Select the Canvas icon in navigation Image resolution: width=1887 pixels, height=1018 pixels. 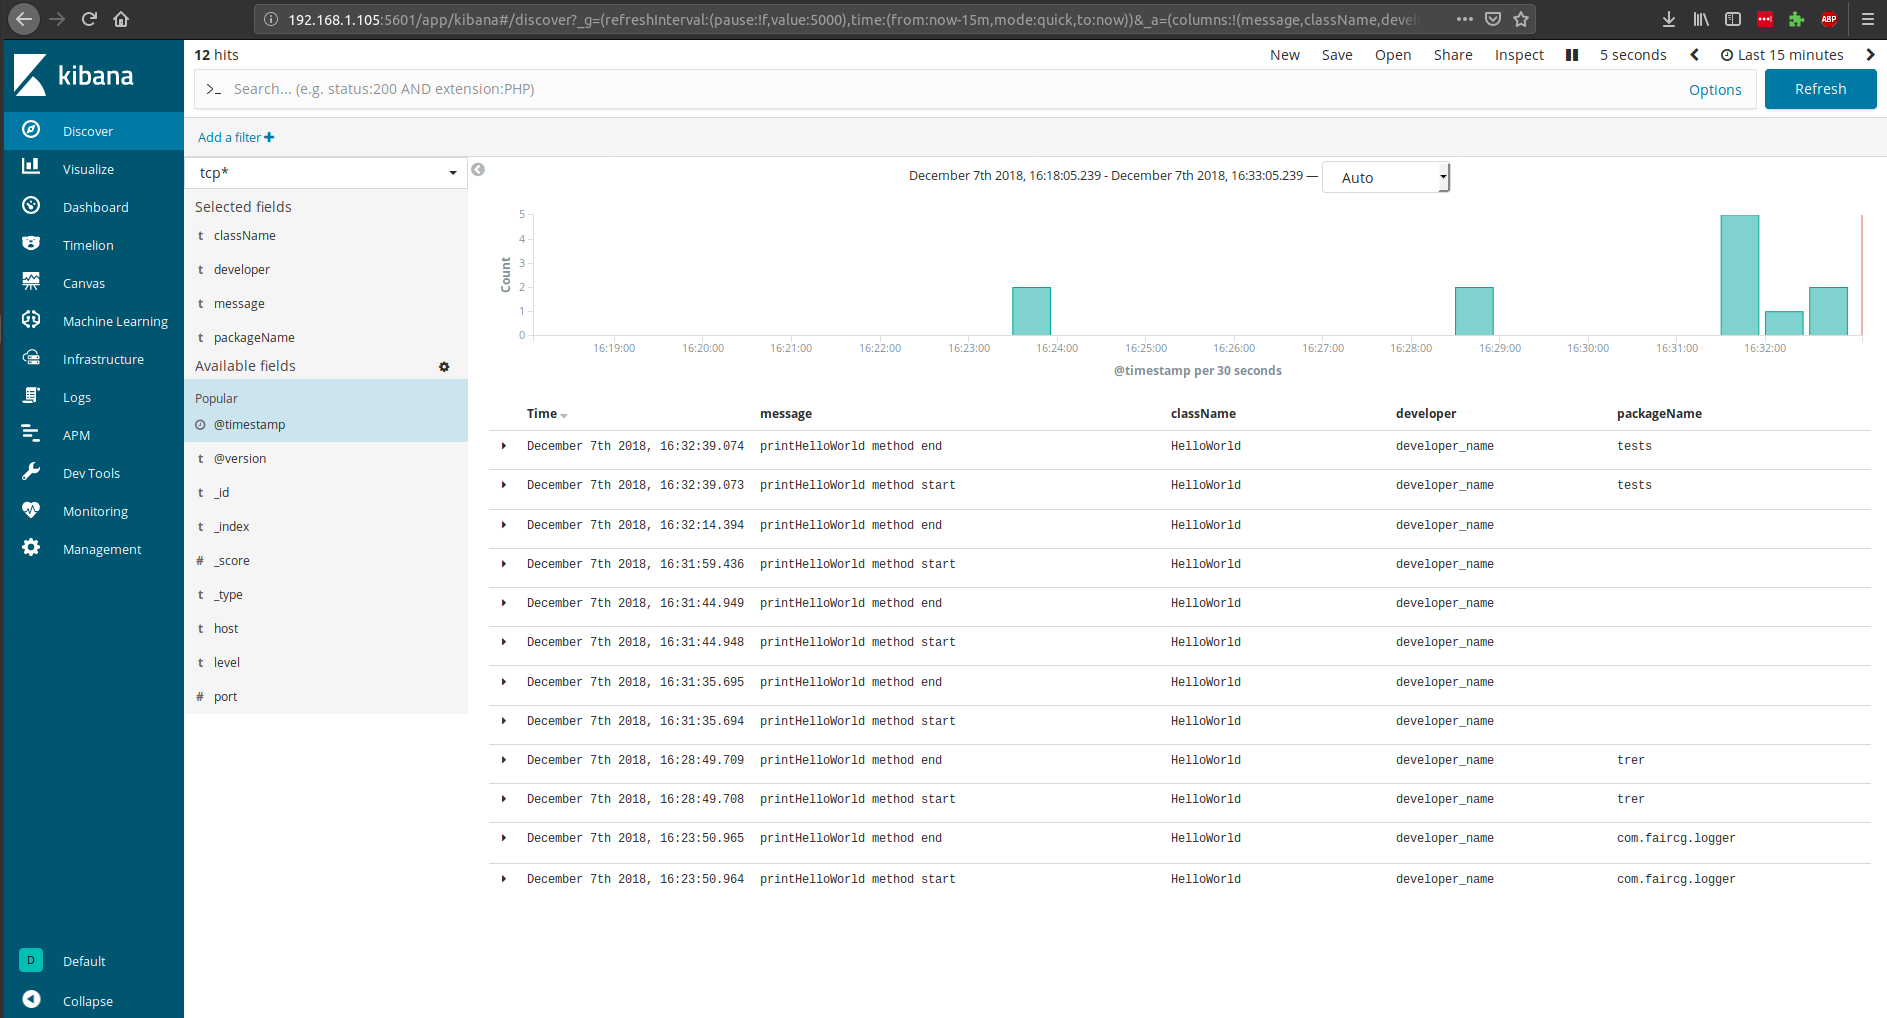[31, 282]
